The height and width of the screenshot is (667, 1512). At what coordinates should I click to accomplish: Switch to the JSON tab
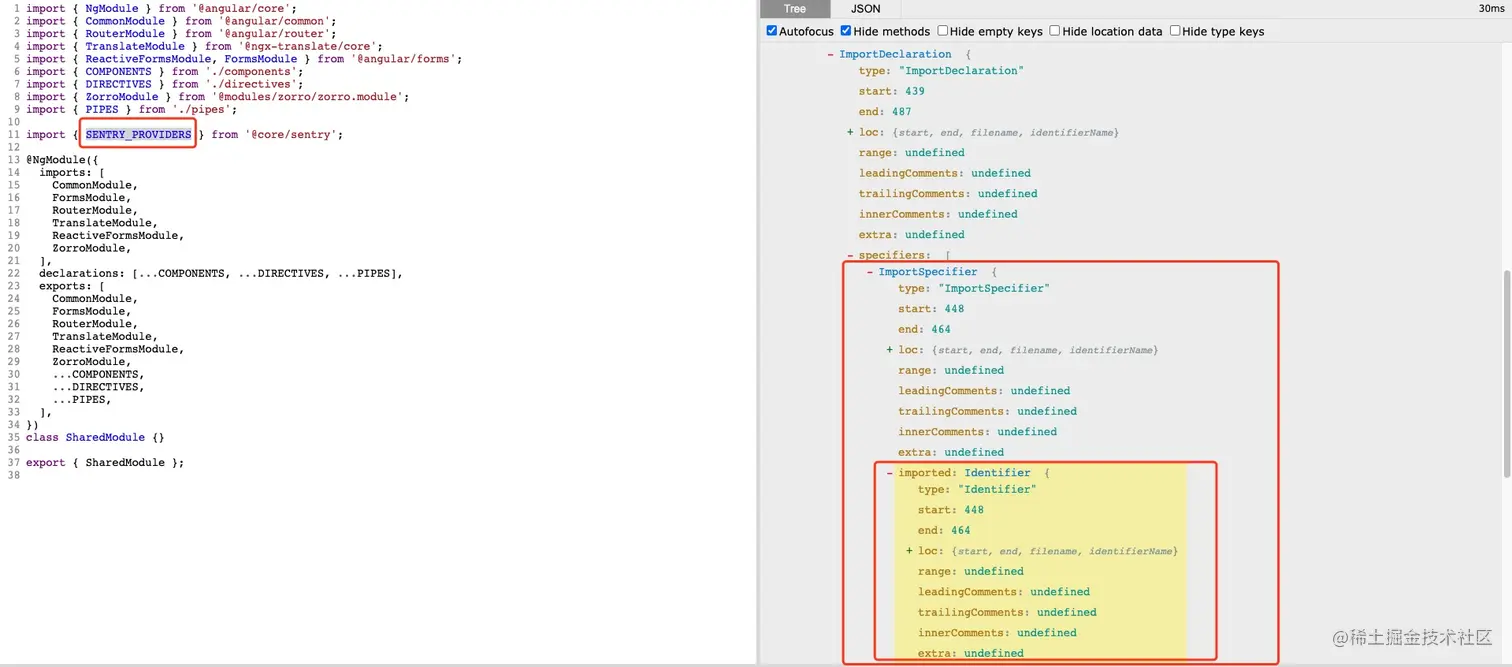[865, 9]
